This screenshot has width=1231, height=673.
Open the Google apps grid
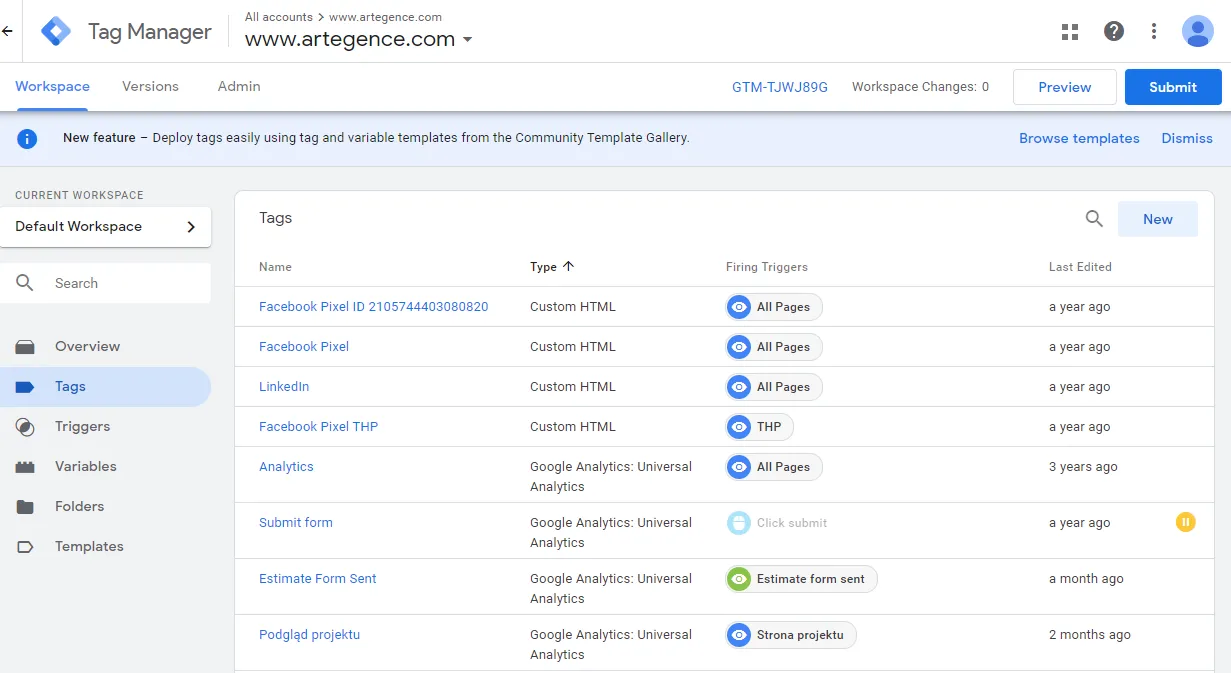click(x=1070, y=31)
